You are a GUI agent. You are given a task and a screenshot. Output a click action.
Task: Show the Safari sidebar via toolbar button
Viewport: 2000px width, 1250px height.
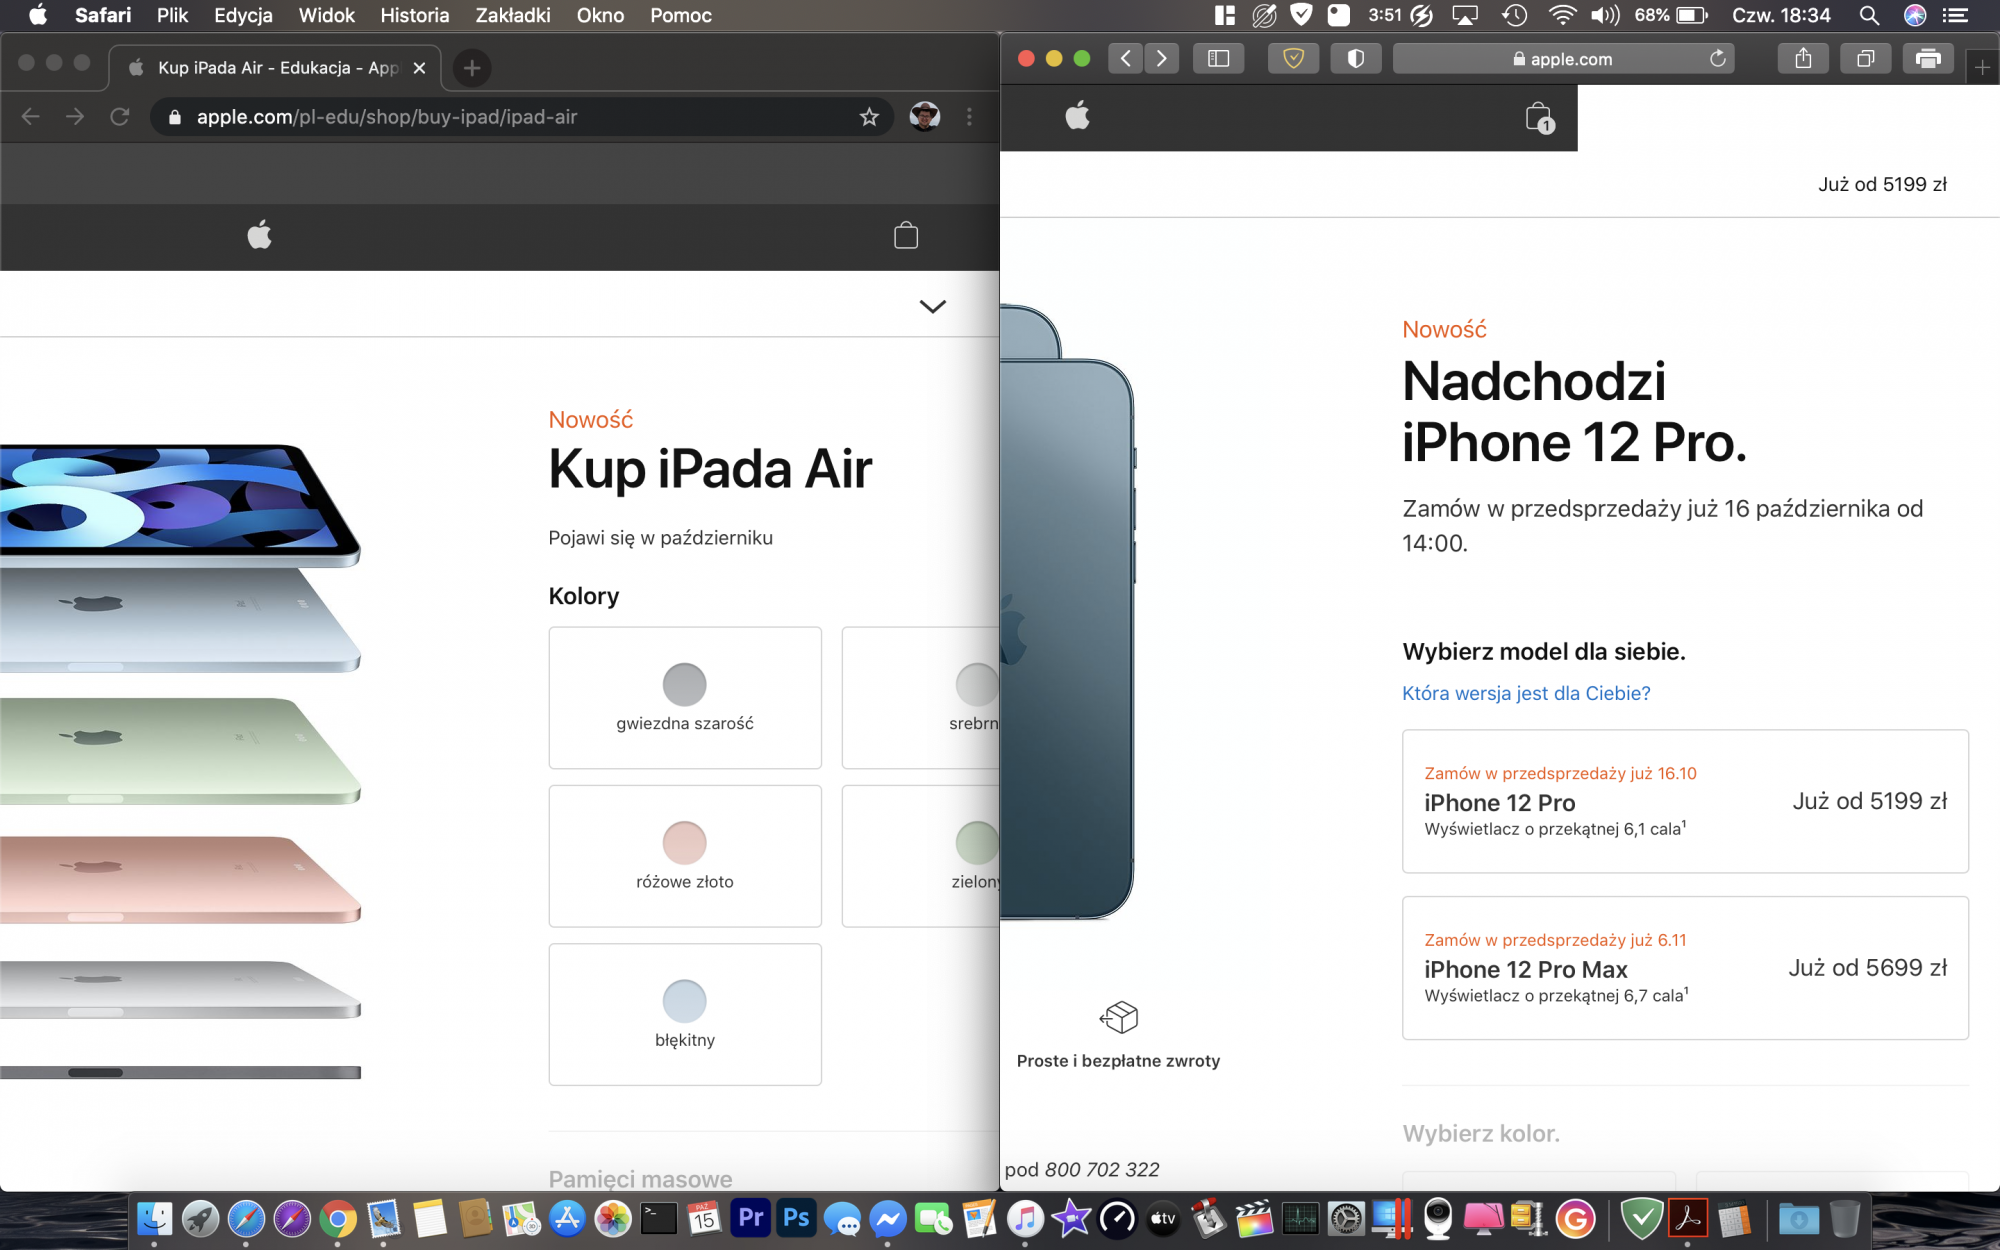[x=1218, y=59]
